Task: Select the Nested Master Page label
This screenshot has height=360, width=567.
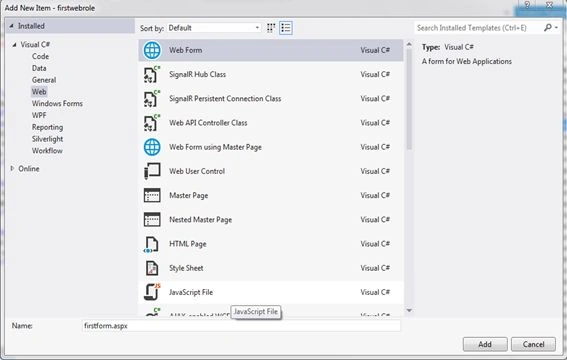Action: (x=200, y=220)
